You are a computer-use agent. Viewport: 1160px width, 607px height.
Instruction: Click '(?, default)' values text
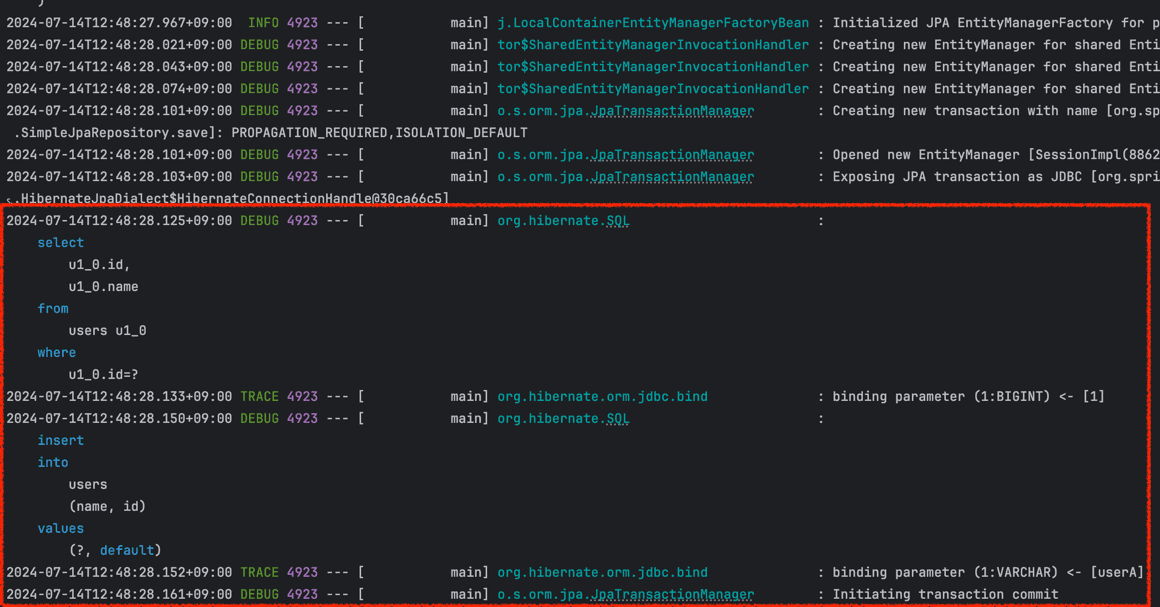coord(115,551)
